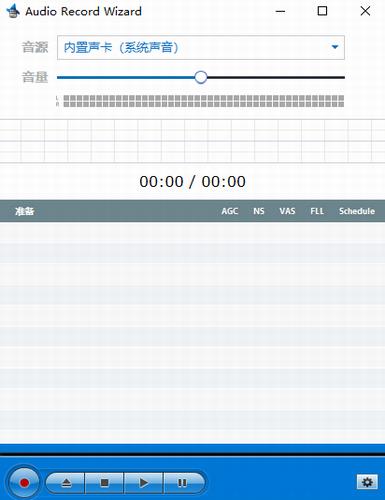Click the 音量 volume slider handle

click(201, 77)
